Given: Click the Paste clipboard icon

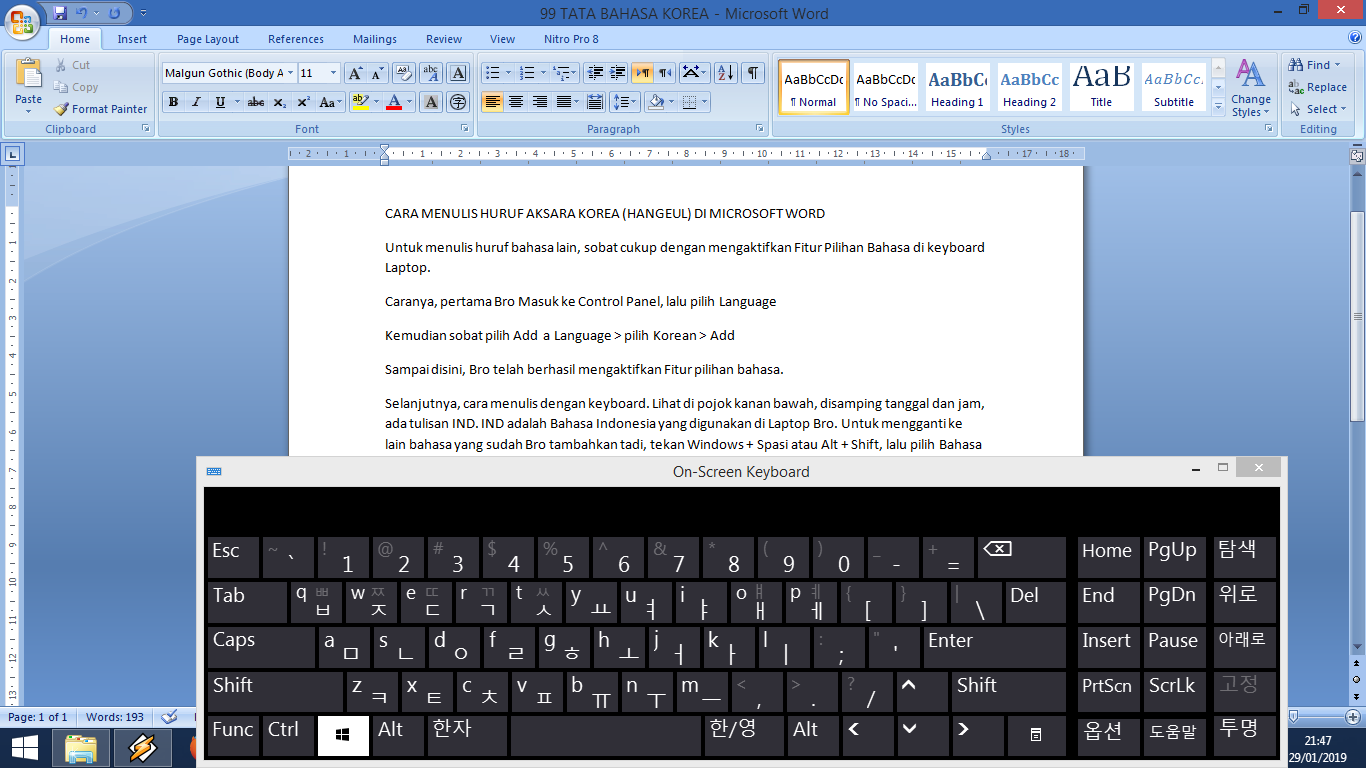Looking at the screenshot, I should (x=29, y=74).
